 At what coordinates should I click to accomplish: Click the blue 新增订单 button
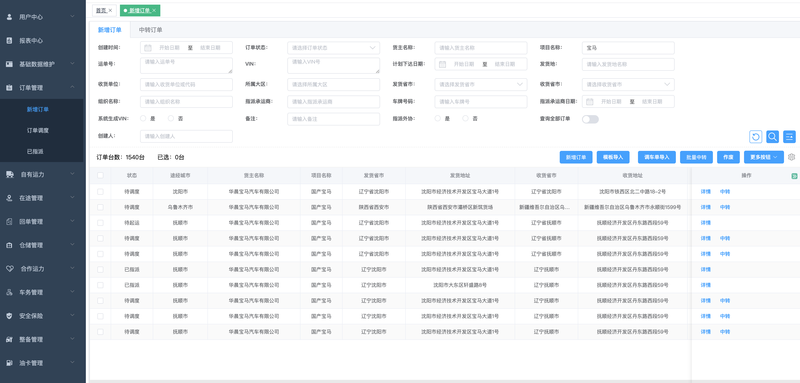576,157
